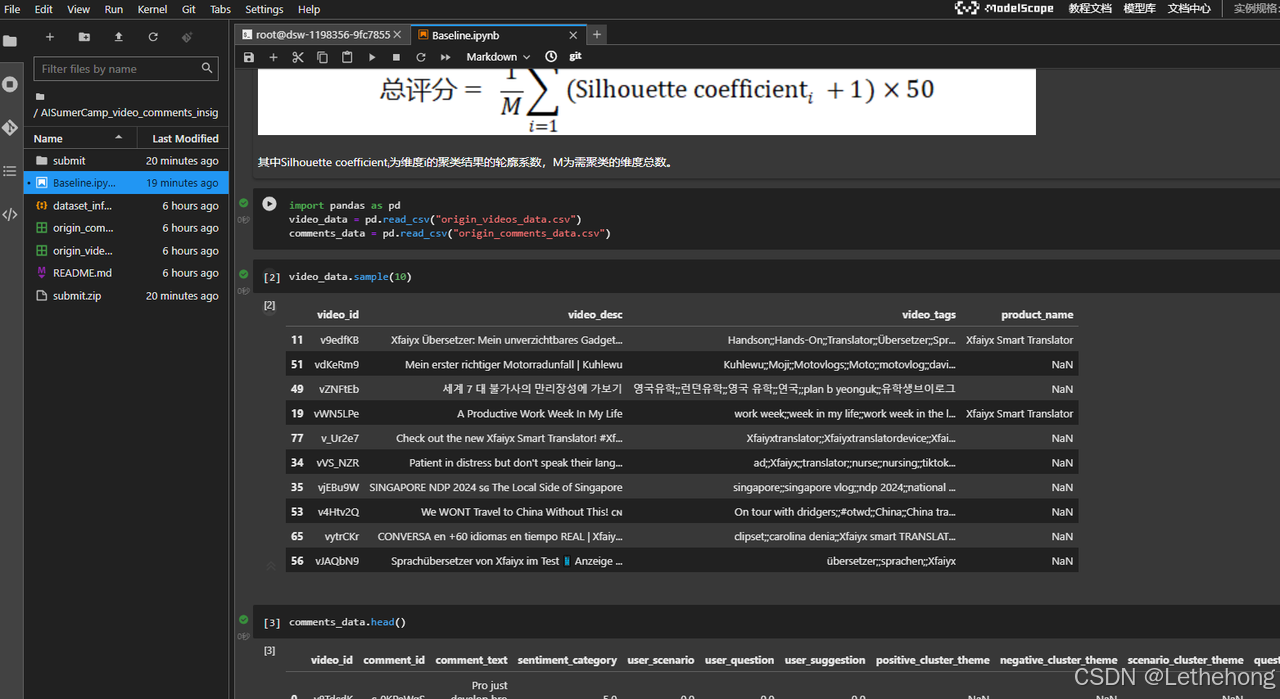
Task: Cut selected cell with scissors icon
Action: [298, 57]
